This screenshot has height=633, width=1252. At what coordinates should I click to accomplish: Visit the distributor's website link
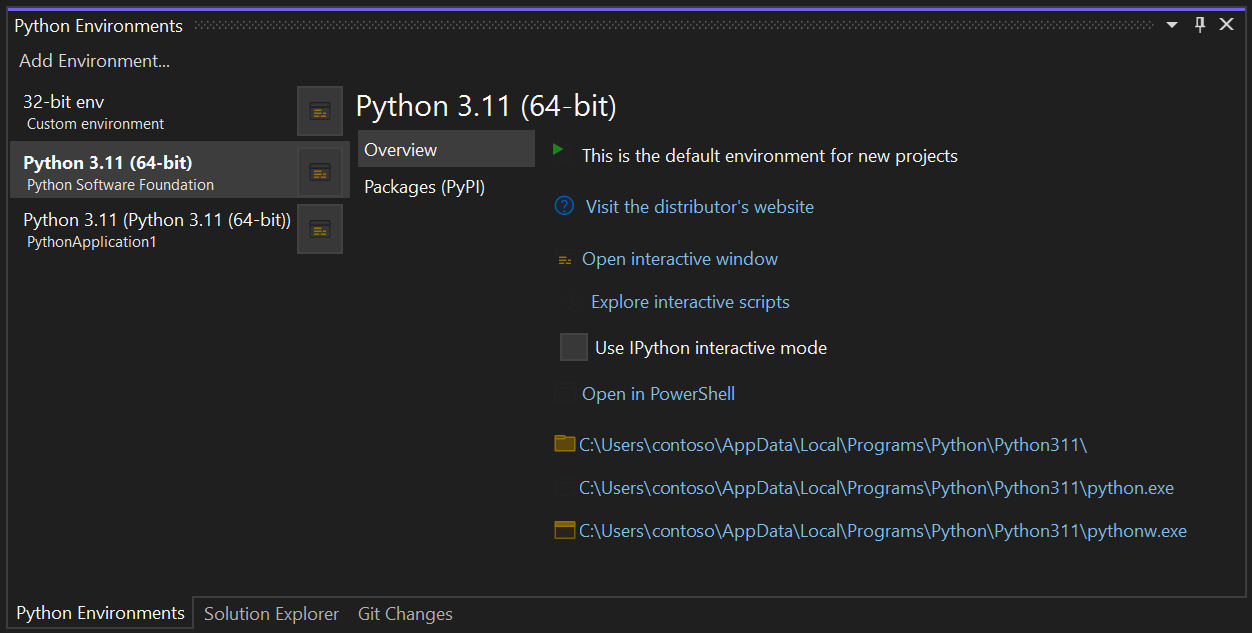pyautogui.click(x=700, y=207)
